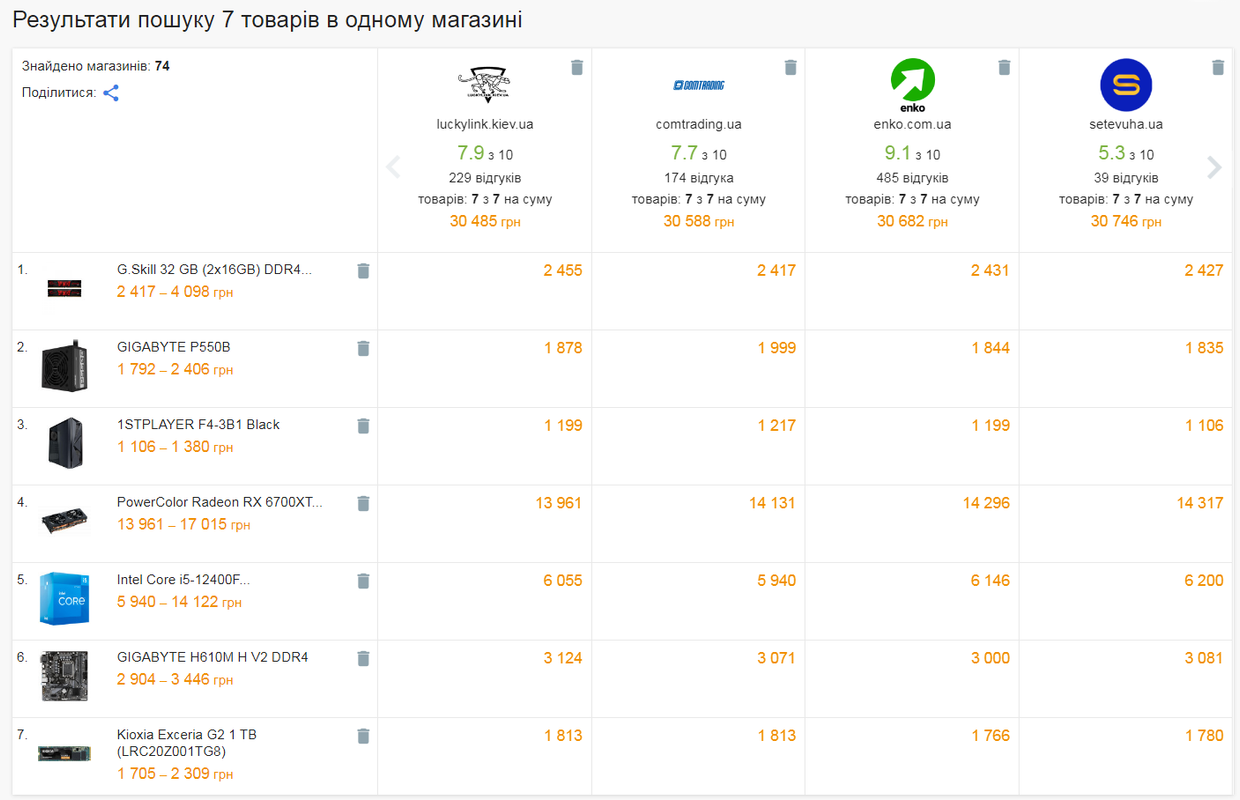Click setevuha rating 5.3 з 10
The width and height of the screenshot is (1240, 800).
(x=1126, y=153)
